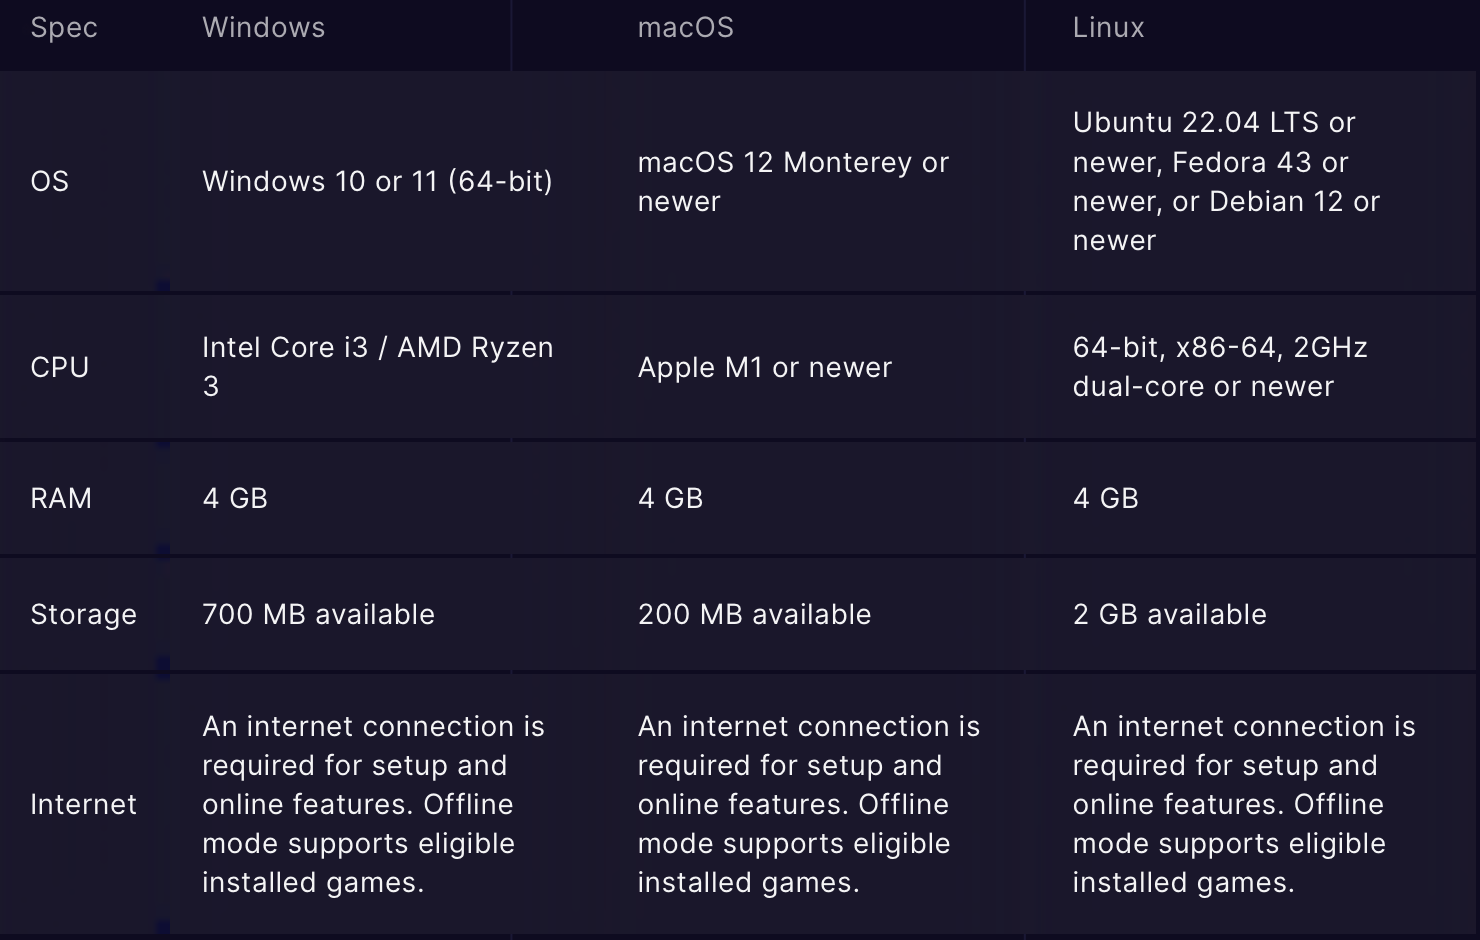
Task: Click the Linux 4 GB RAM cell
Action: tap(1105, 498)
